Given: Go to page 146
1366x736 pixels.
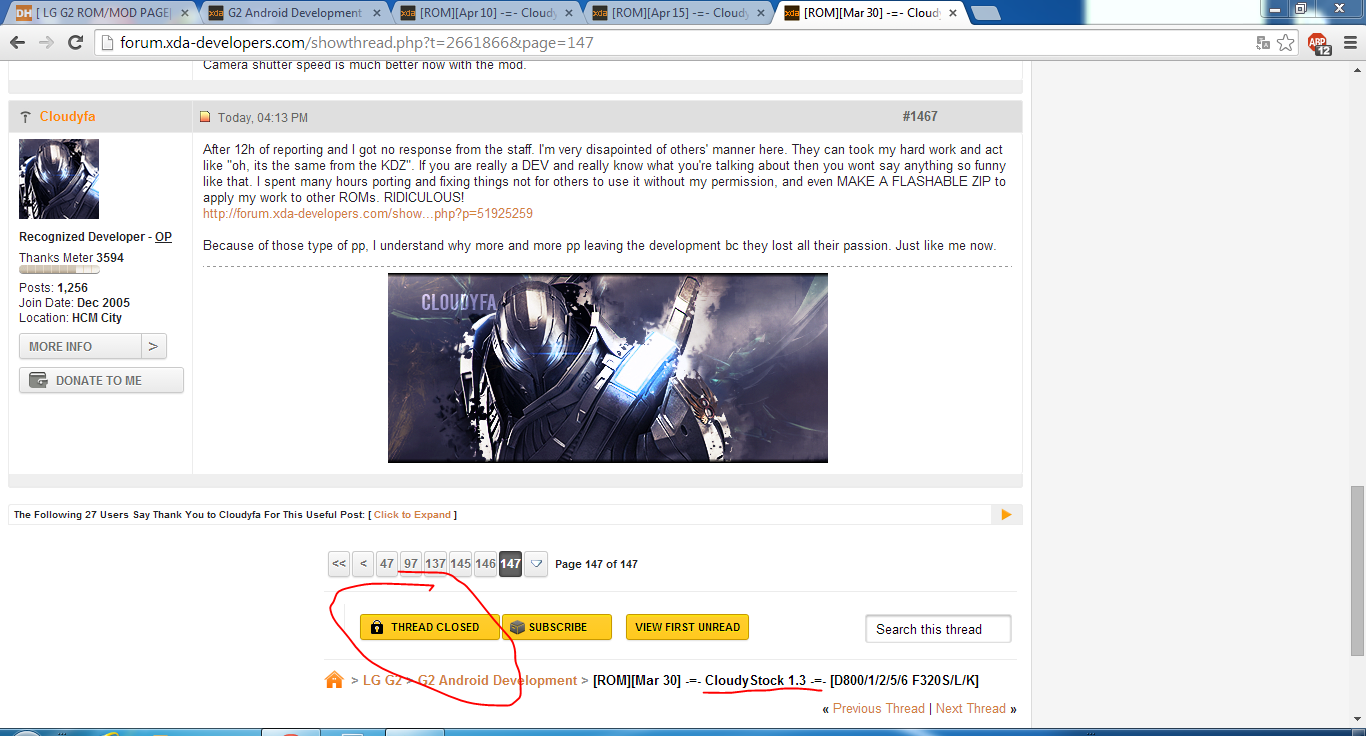Looking at the screenshot, I should coord(485,564).
